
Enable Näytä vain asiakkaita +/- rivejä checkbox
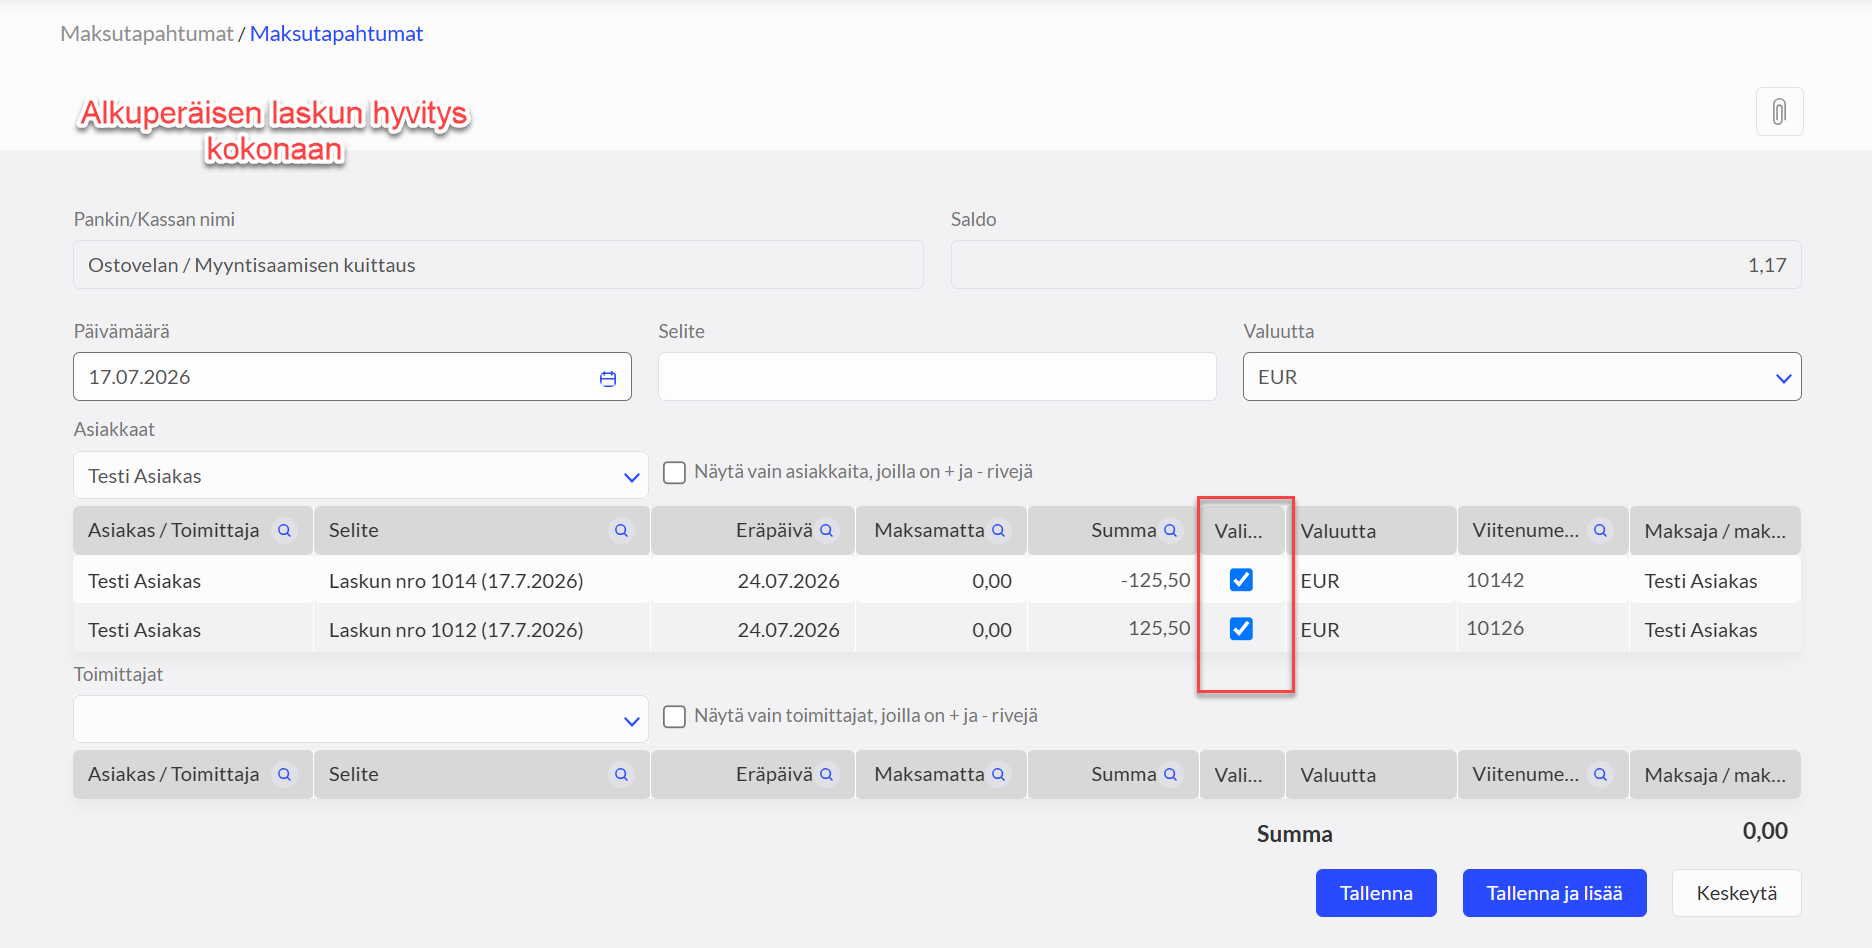675,472
